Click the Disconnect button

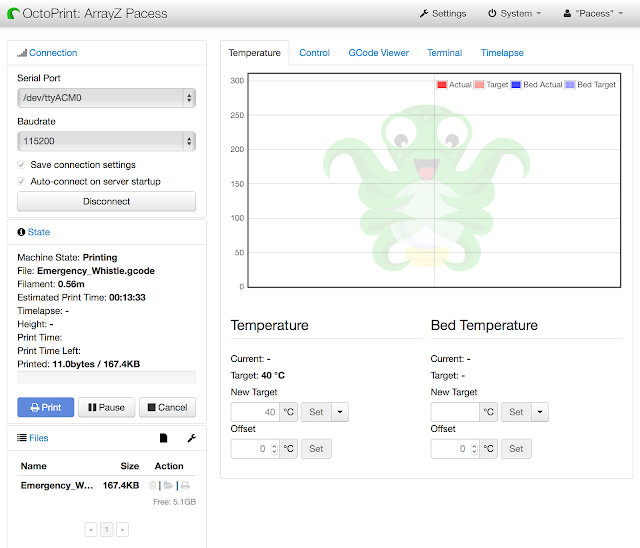(x=107, y=202)
